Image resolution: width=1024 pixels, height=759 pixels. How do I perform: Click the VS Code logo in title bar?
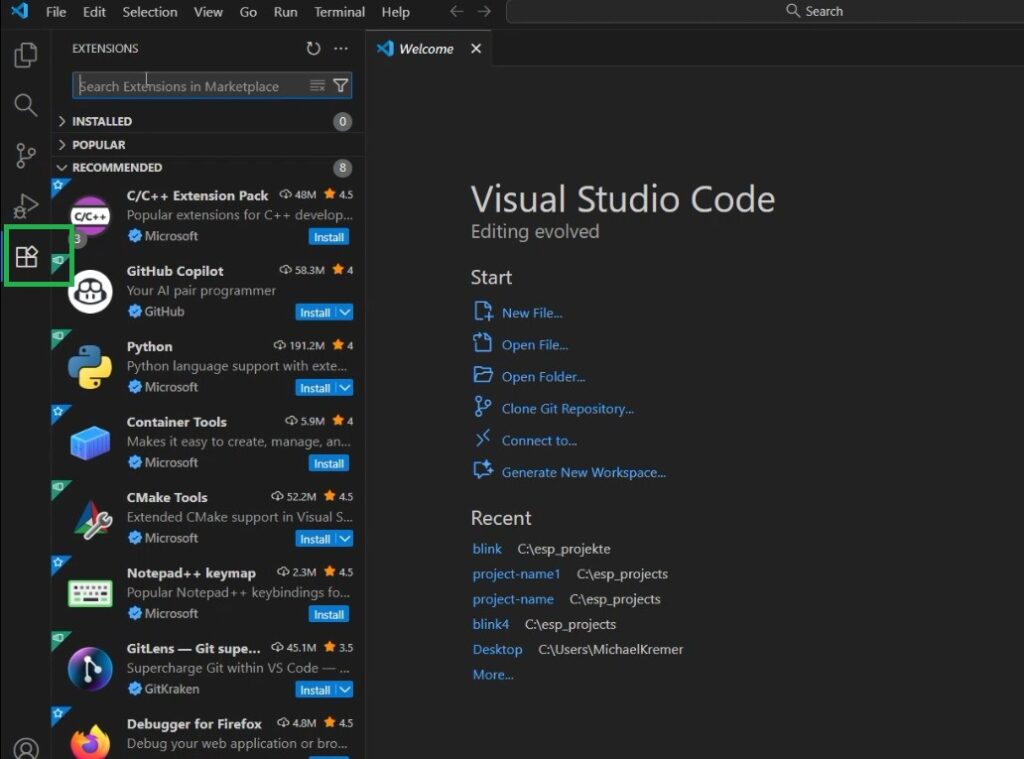click(x=20, y=11)
